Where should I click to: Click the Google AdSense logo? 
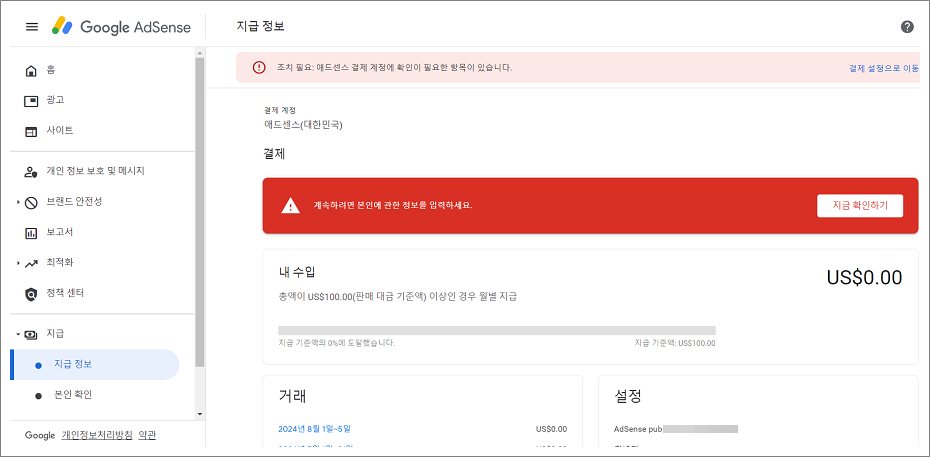(122, 27)
